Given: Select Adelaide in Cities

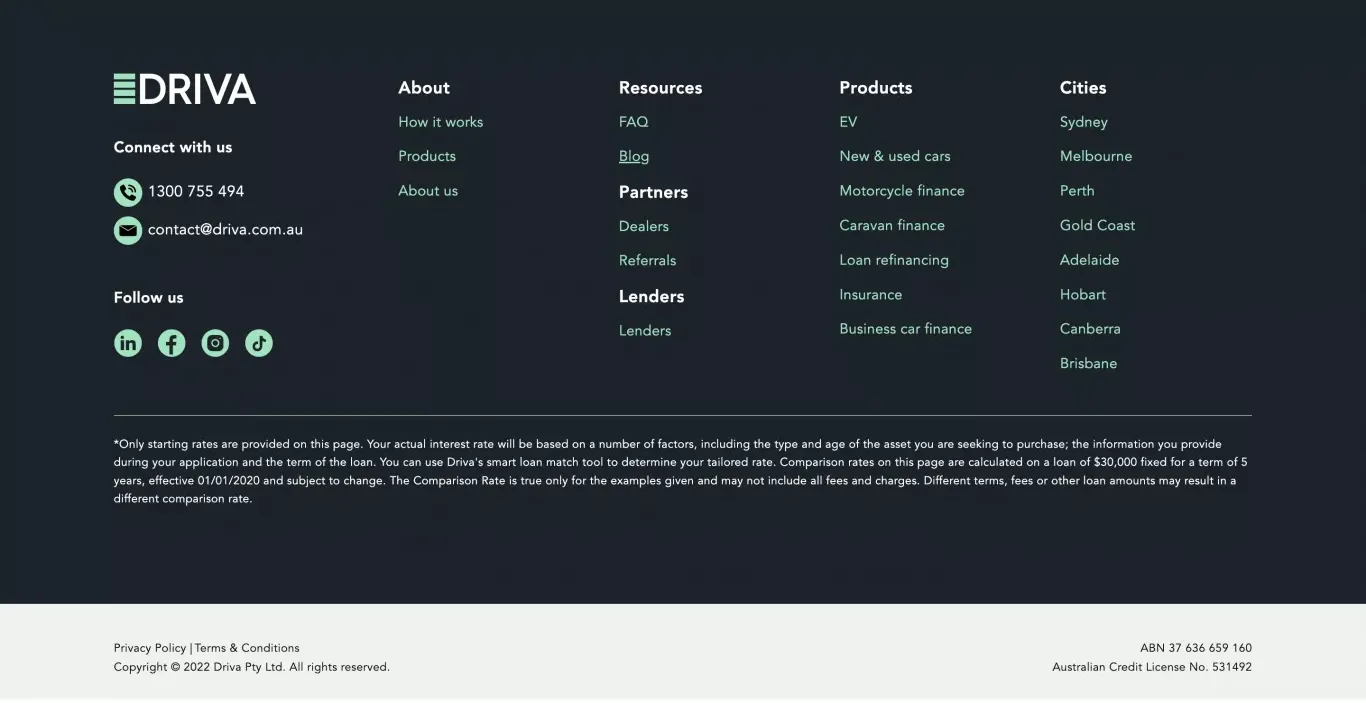Looking at the screenshot, I should (x=1090, y=260).
